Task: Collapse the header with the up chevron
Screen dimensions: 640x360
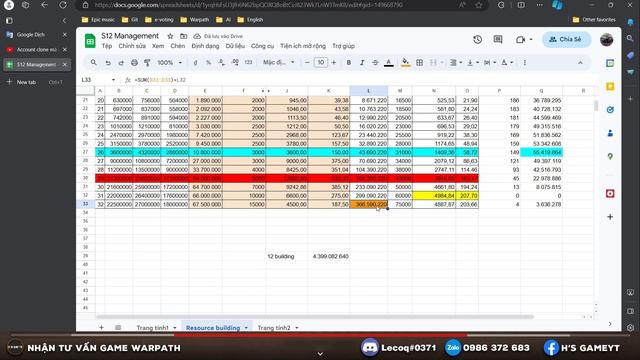Action: click(x=580, y=63)
